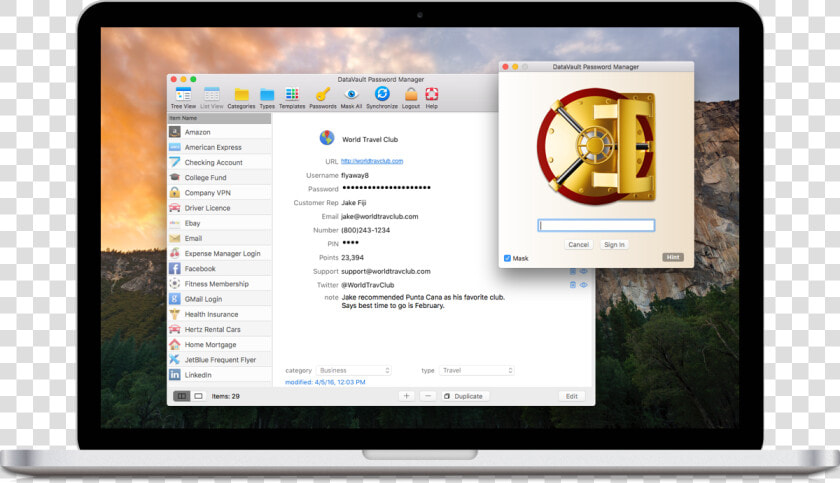Screen dimensions: 840x483
Task: Copy the Twitter field value
Action: coord(573,285)
